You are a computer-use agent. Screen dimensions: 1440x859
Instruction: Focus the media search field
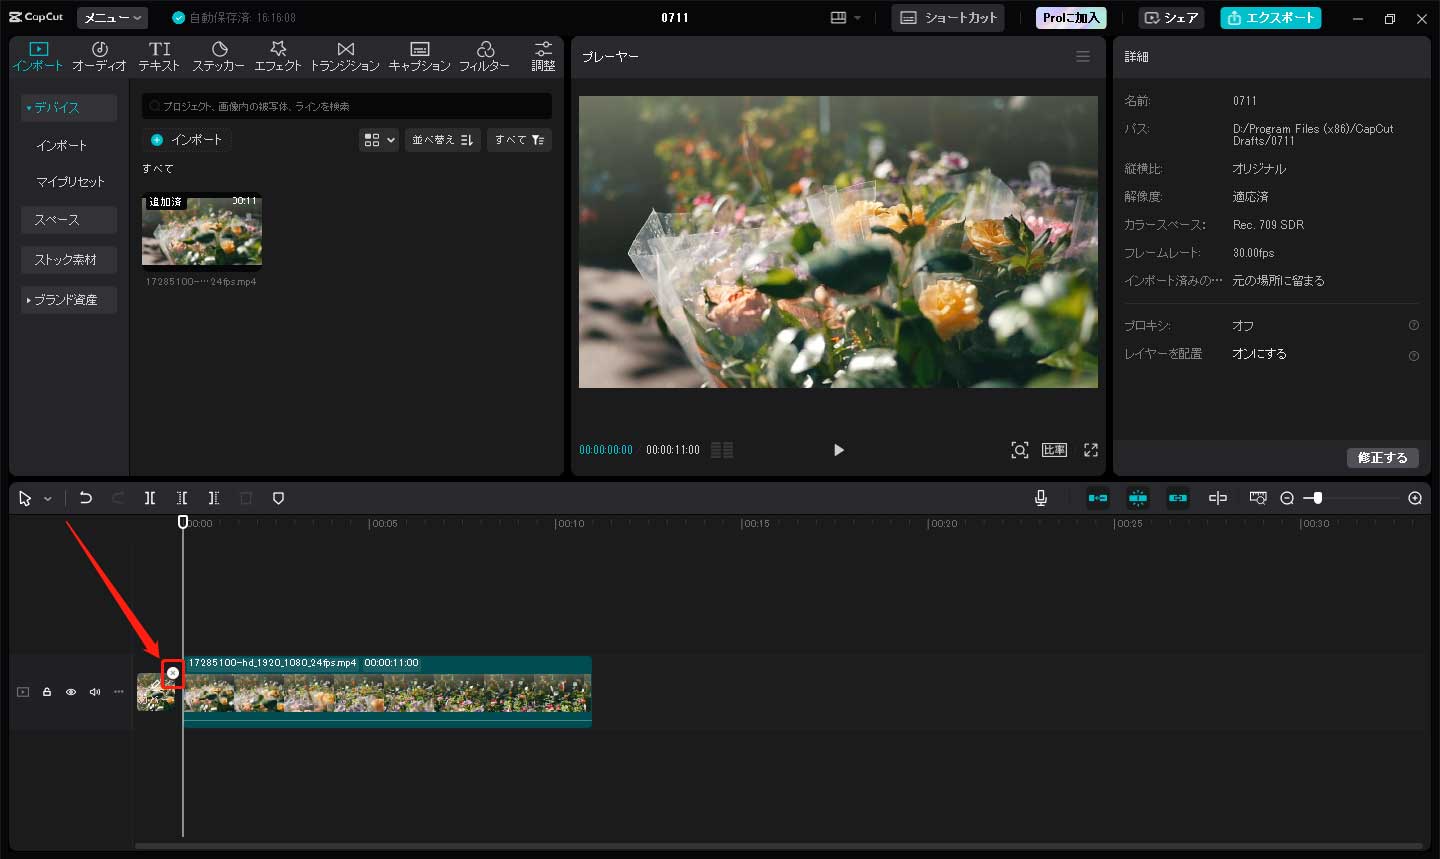coord(347,106)
